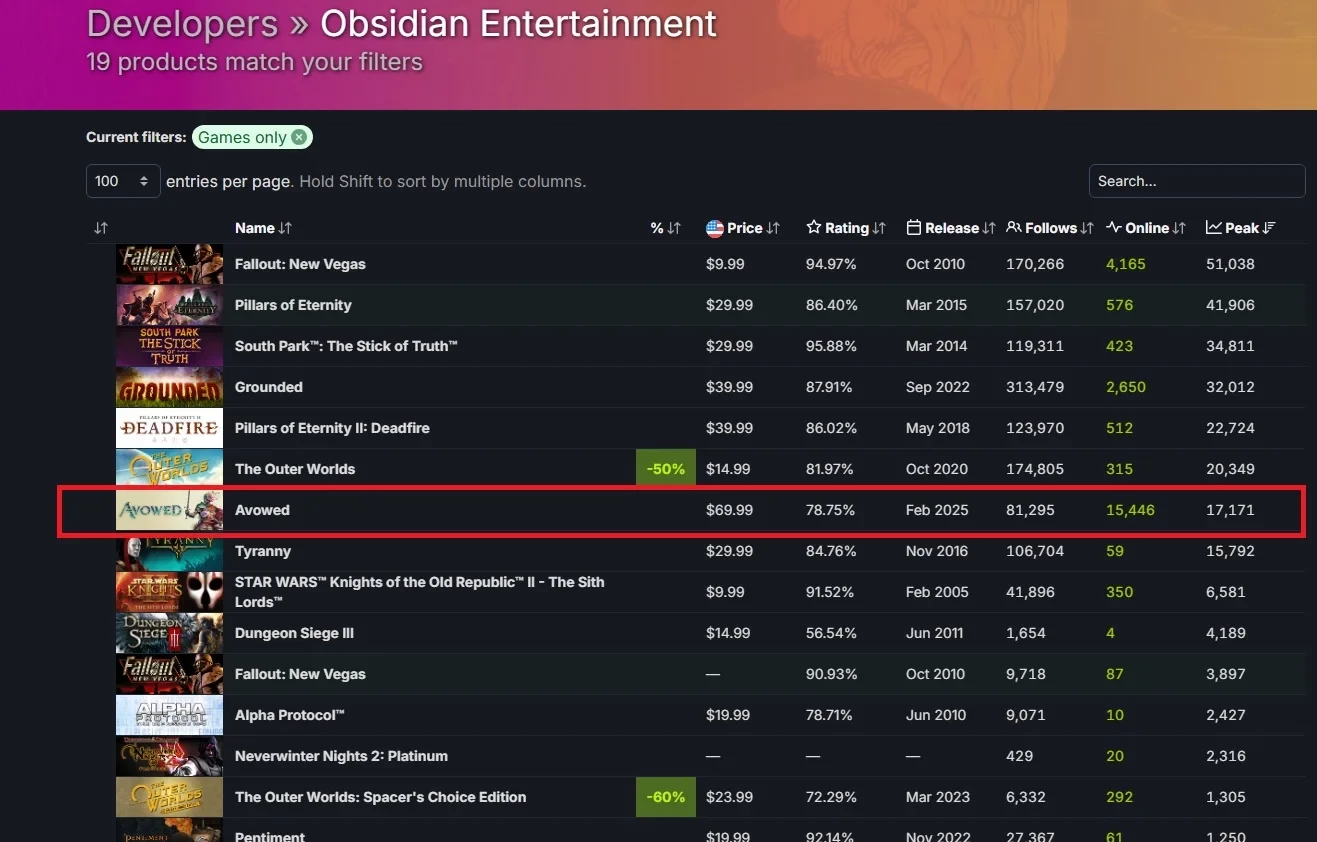Sort by Release calendar column header
Viewport: 1317px width, 842px height.
pos(950,228)
